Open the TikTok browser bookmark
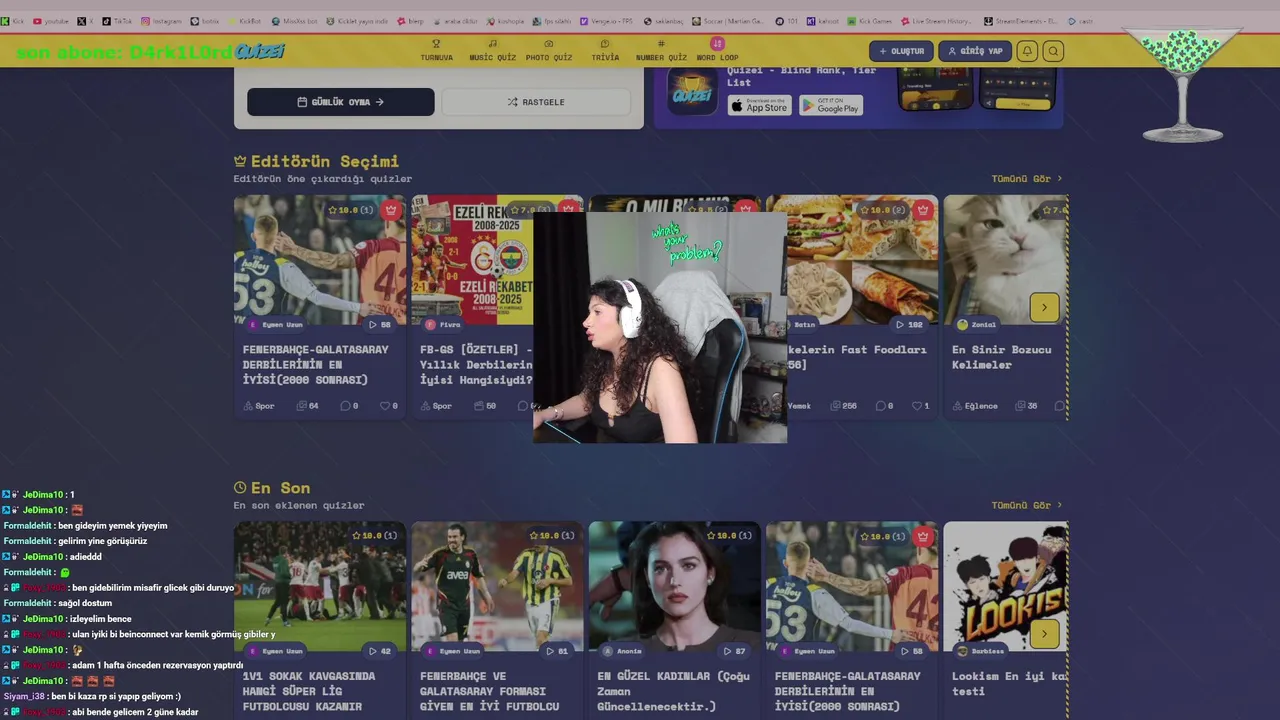This screenshot has width=1280, height=720. tap(117, 21)
